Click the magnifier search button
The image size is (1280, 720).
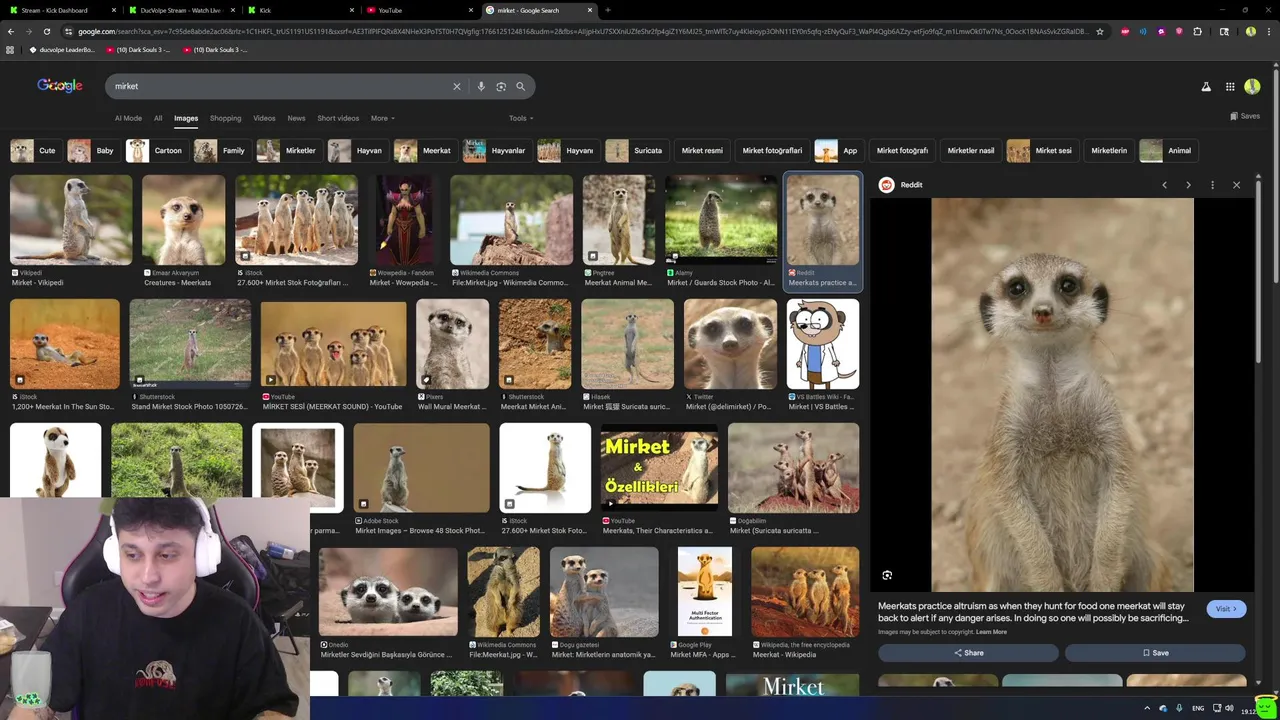coord(520,86)
